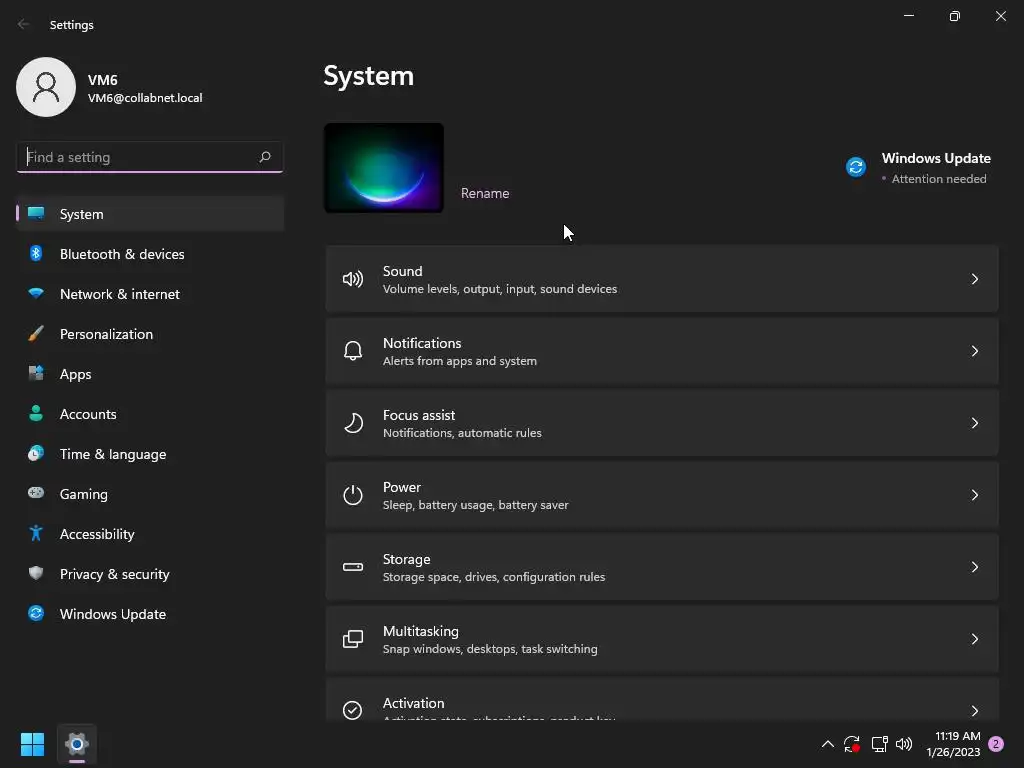
Task: Click the tray network display icon
Action: click(879, 744)
